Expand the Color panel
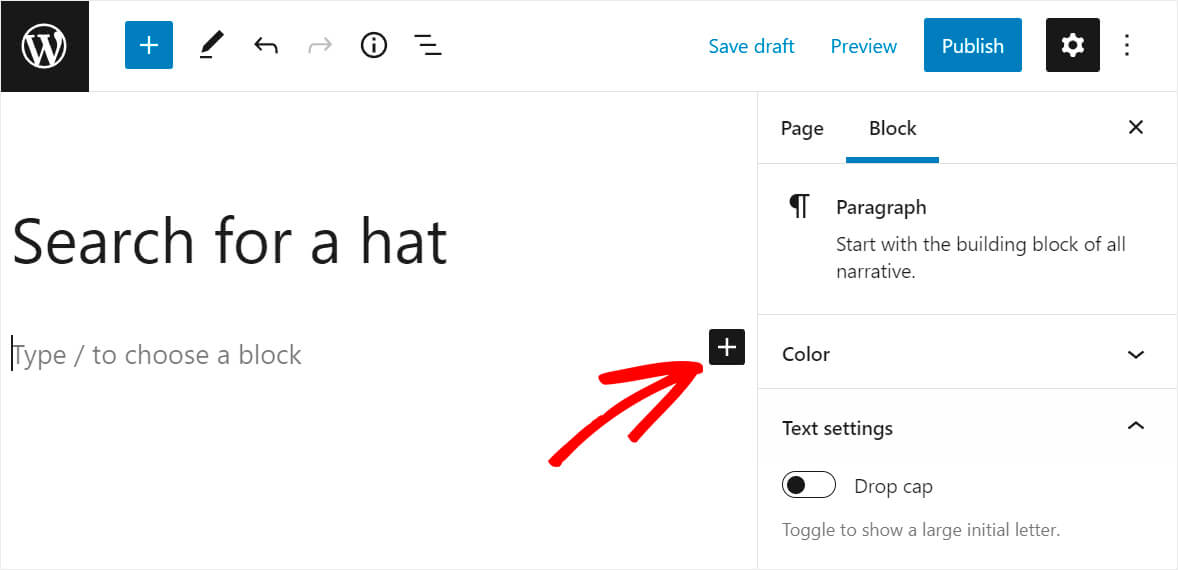This screenshot has height=570, width=1178. pos(968,354)
